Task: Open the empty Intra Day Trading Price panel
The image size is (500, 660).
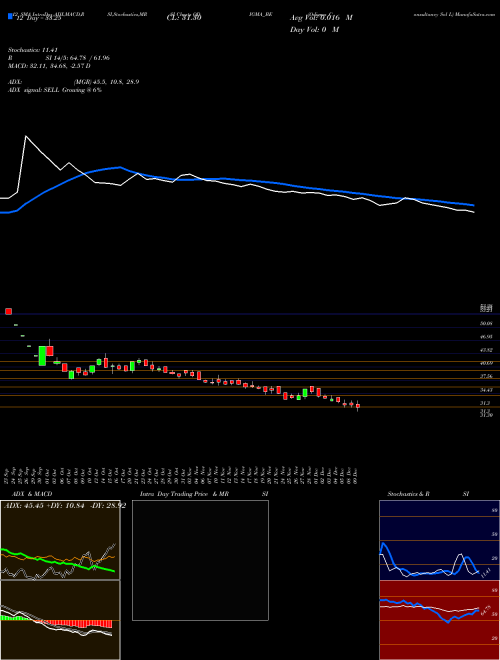Action: click(200, 560)
